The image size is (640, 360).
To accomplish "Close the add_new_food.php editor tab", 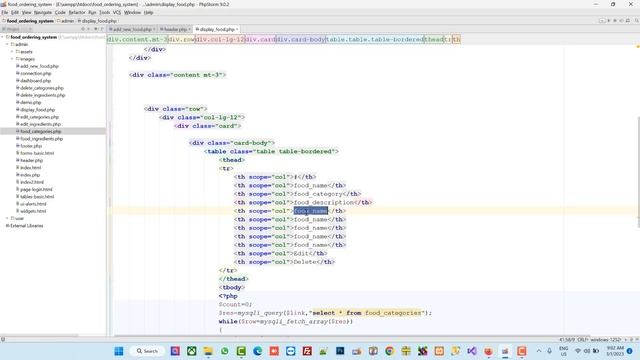I will click(154, 29).
